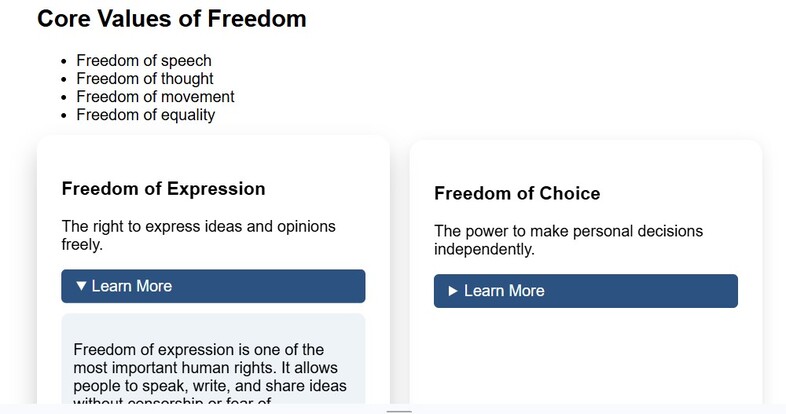Click the Core Values of Freedom heading

172,19
